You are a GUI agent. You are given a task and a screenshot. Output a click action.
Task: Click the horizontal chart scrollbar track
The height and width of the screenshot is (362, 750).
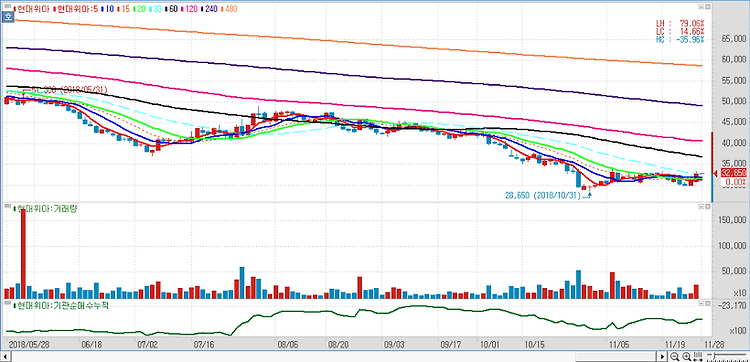335,357
